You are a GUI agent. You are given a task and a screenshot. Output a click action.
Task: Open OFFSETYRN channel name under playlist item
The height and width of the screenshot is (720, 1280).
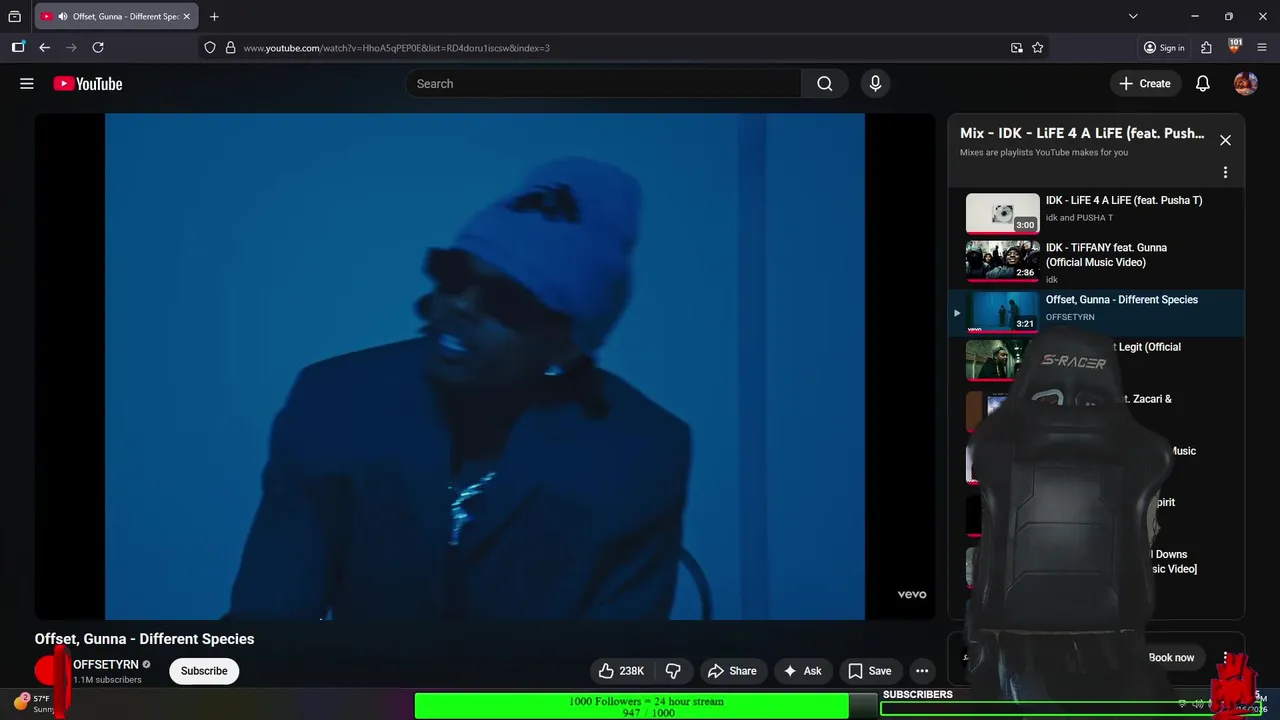tap(1070, 317)
